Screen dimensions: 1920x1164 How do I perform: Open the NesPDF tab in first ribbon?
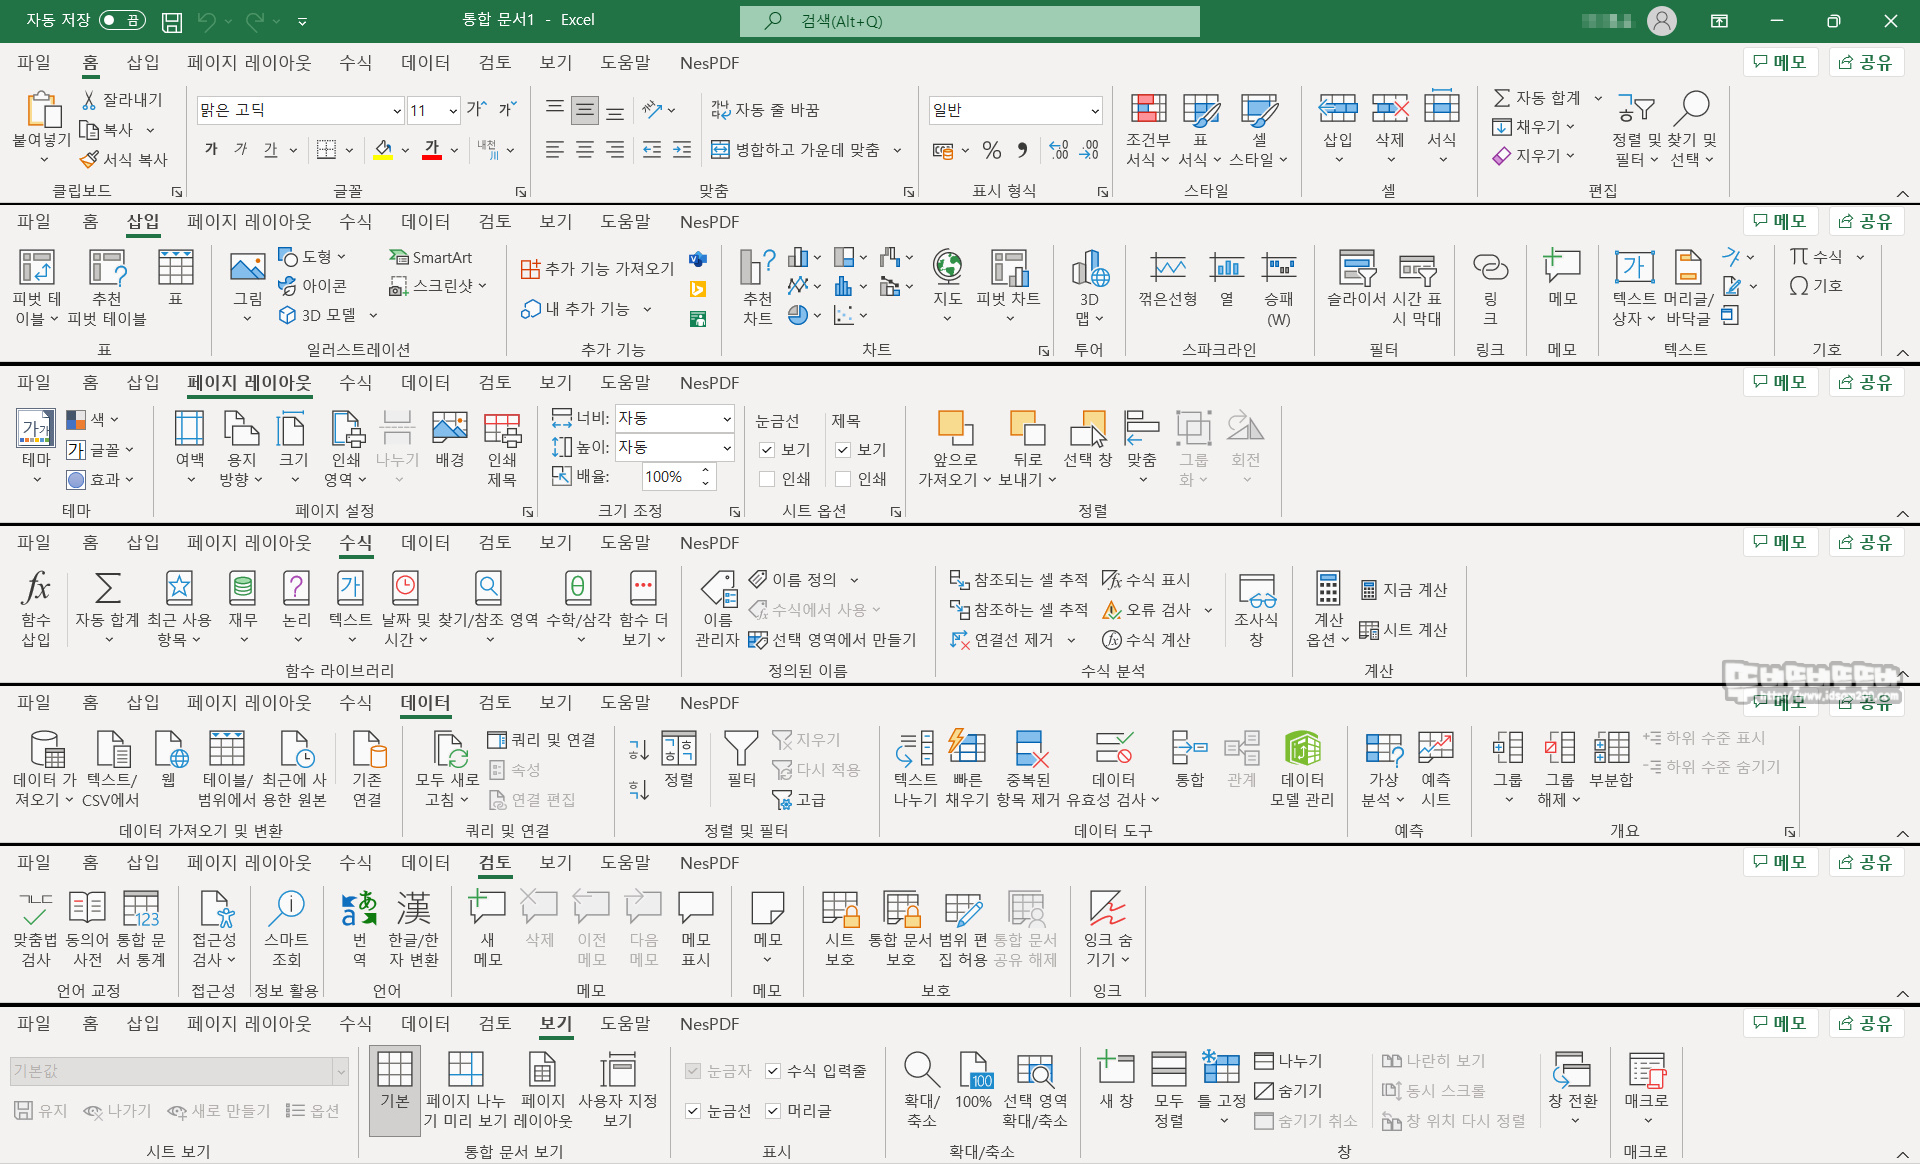point(709,63)
